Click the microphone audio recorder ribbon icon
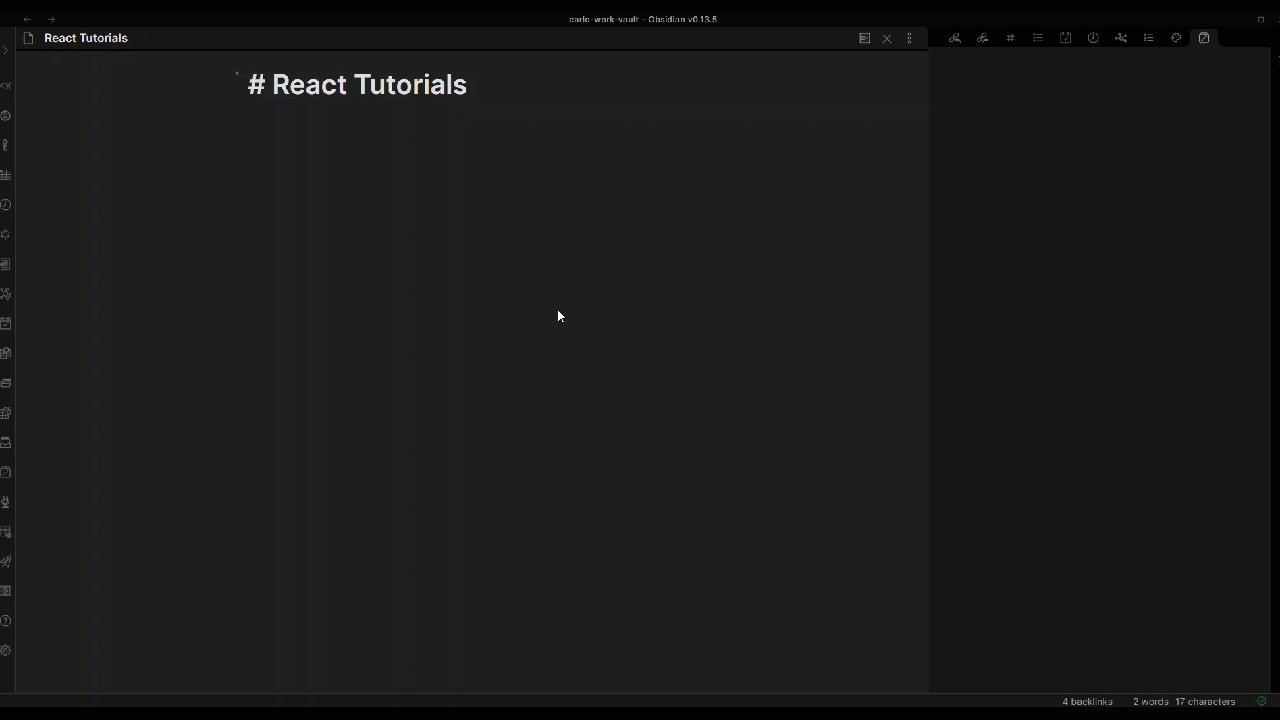 click(x=5, y=502)
